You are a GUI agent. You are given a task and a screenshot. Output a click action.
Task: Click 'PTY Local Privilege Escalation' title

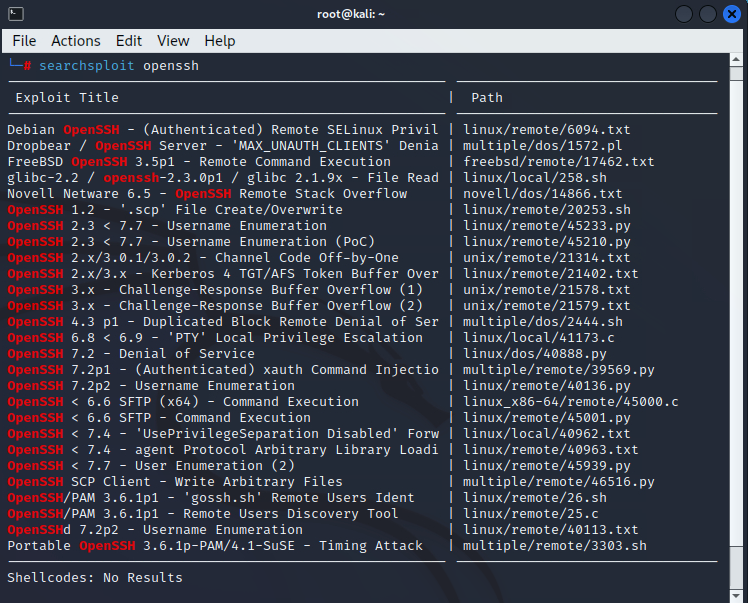[215, 337]
